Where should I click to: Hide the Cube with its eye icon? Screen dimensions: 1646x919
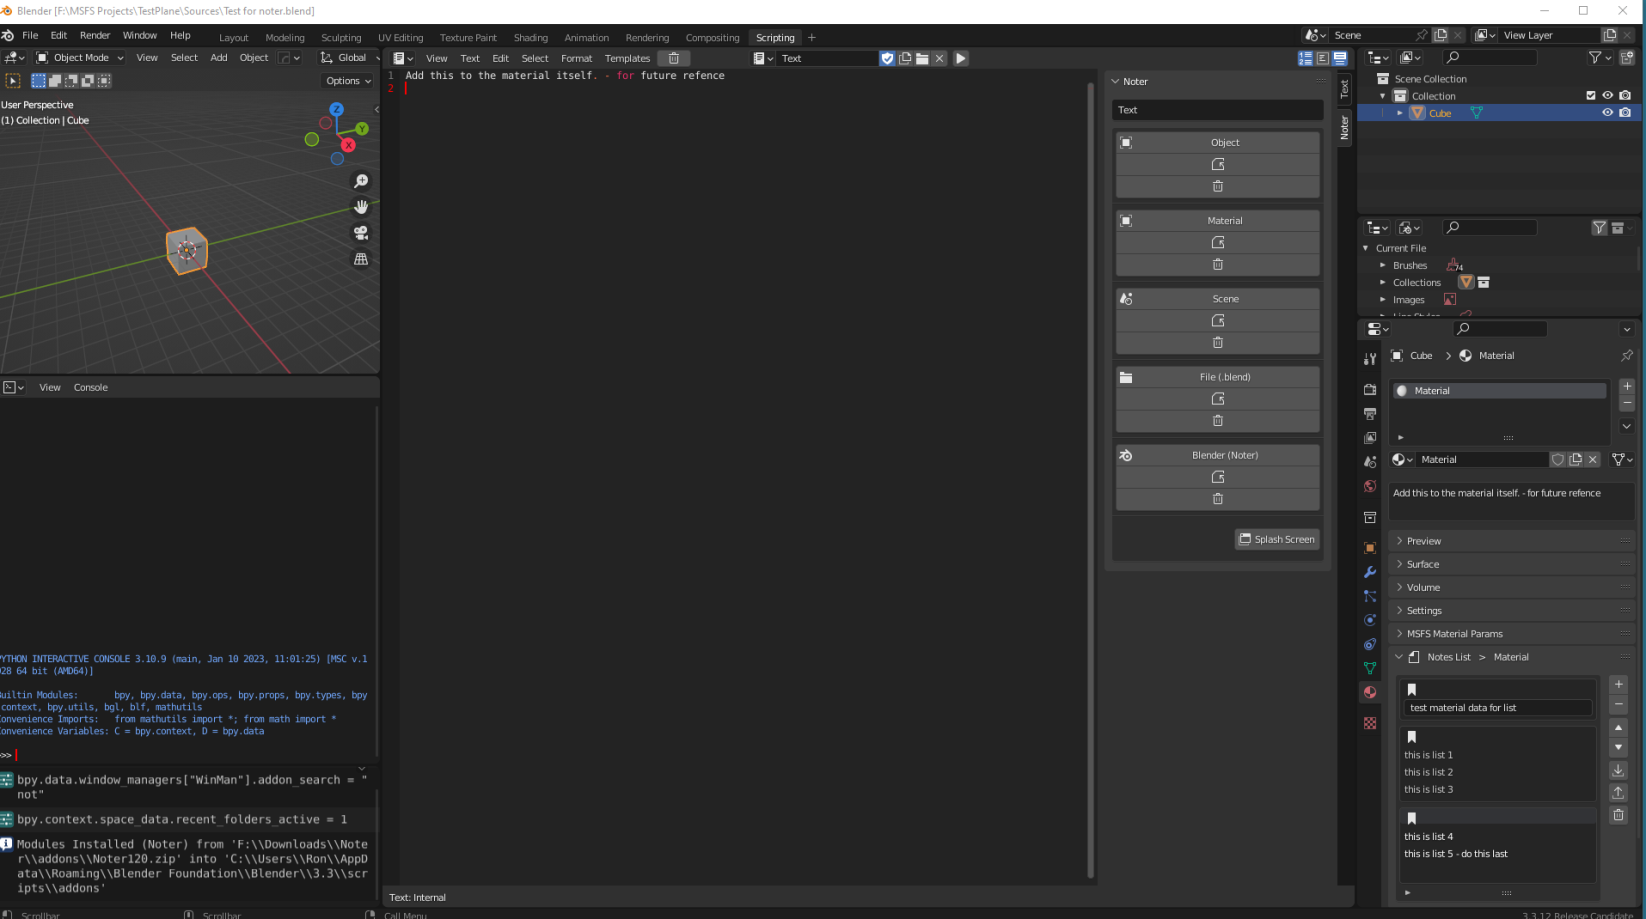pos(1607,113)
